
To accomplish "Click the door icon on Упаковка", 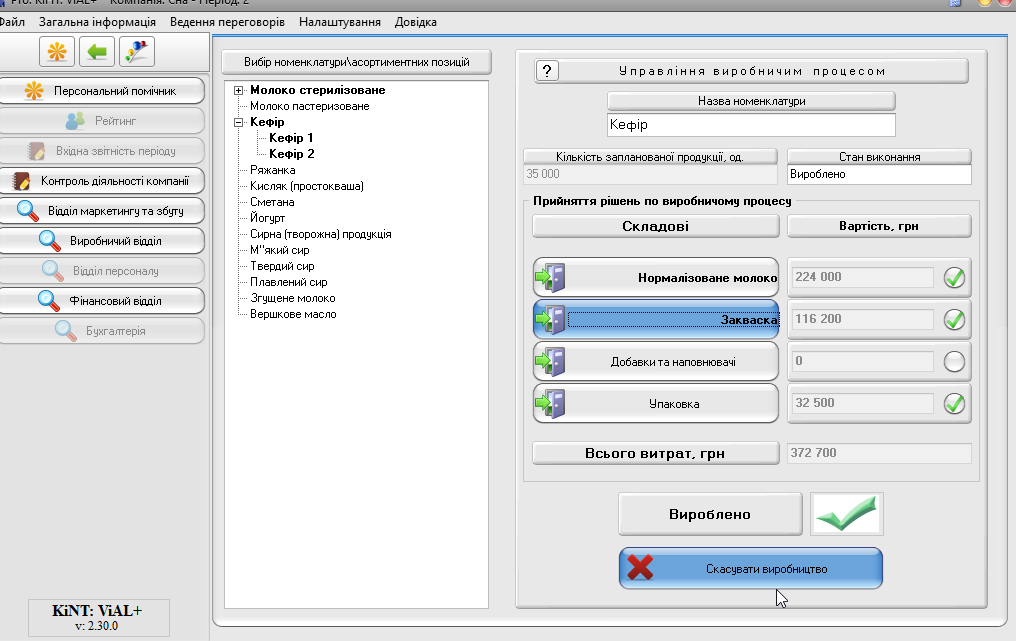I will [x=551, y=404].
